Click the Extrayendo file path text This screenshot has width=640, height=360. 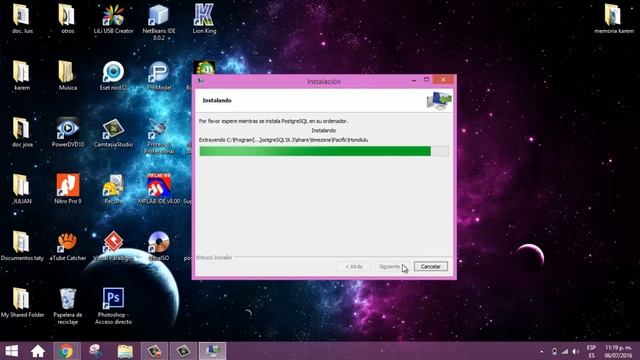tap(283, 140)
